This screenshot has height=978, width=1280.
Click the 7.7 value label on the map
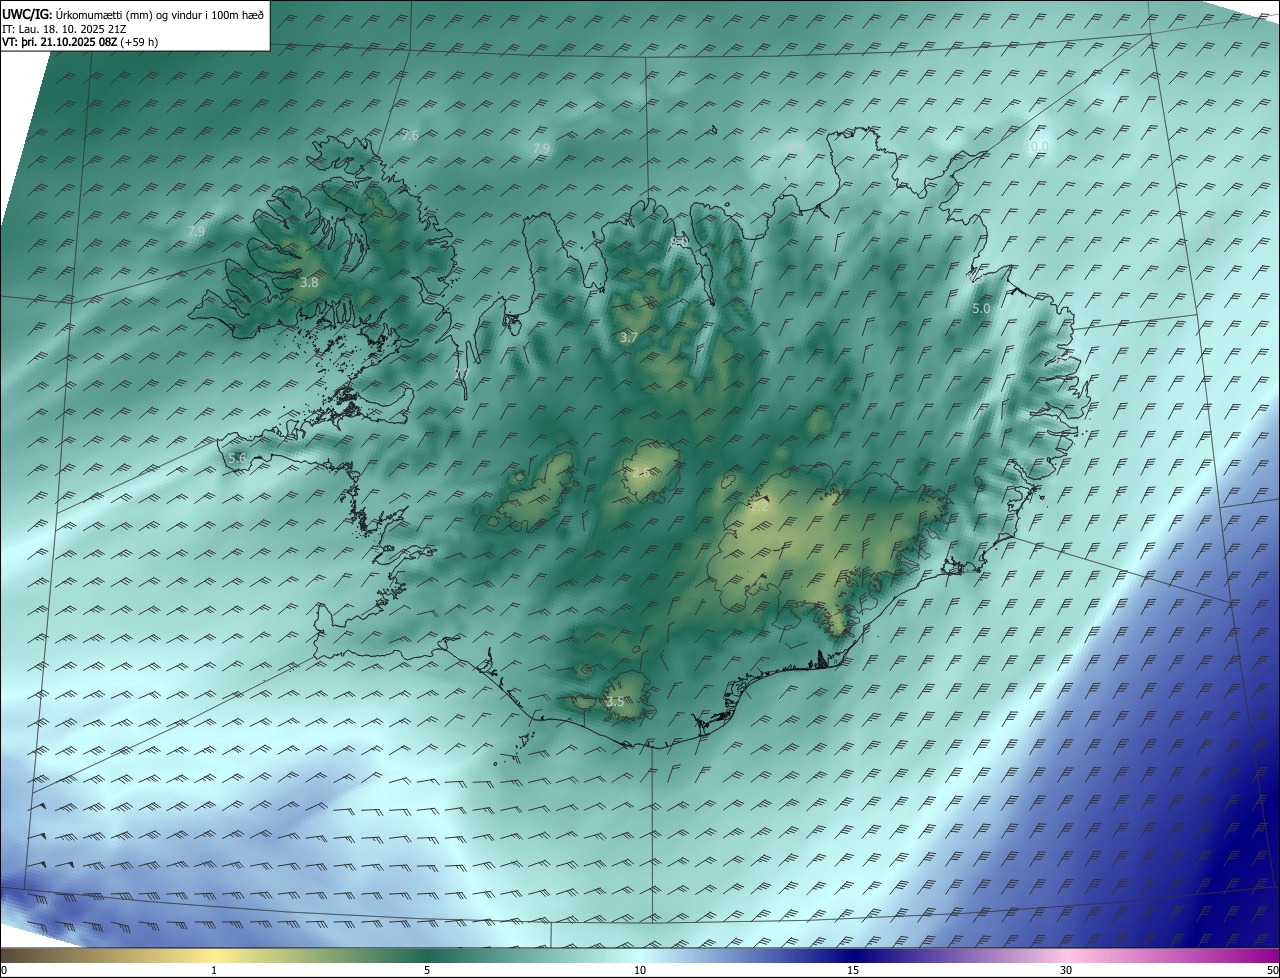click(x=461, y=373)
